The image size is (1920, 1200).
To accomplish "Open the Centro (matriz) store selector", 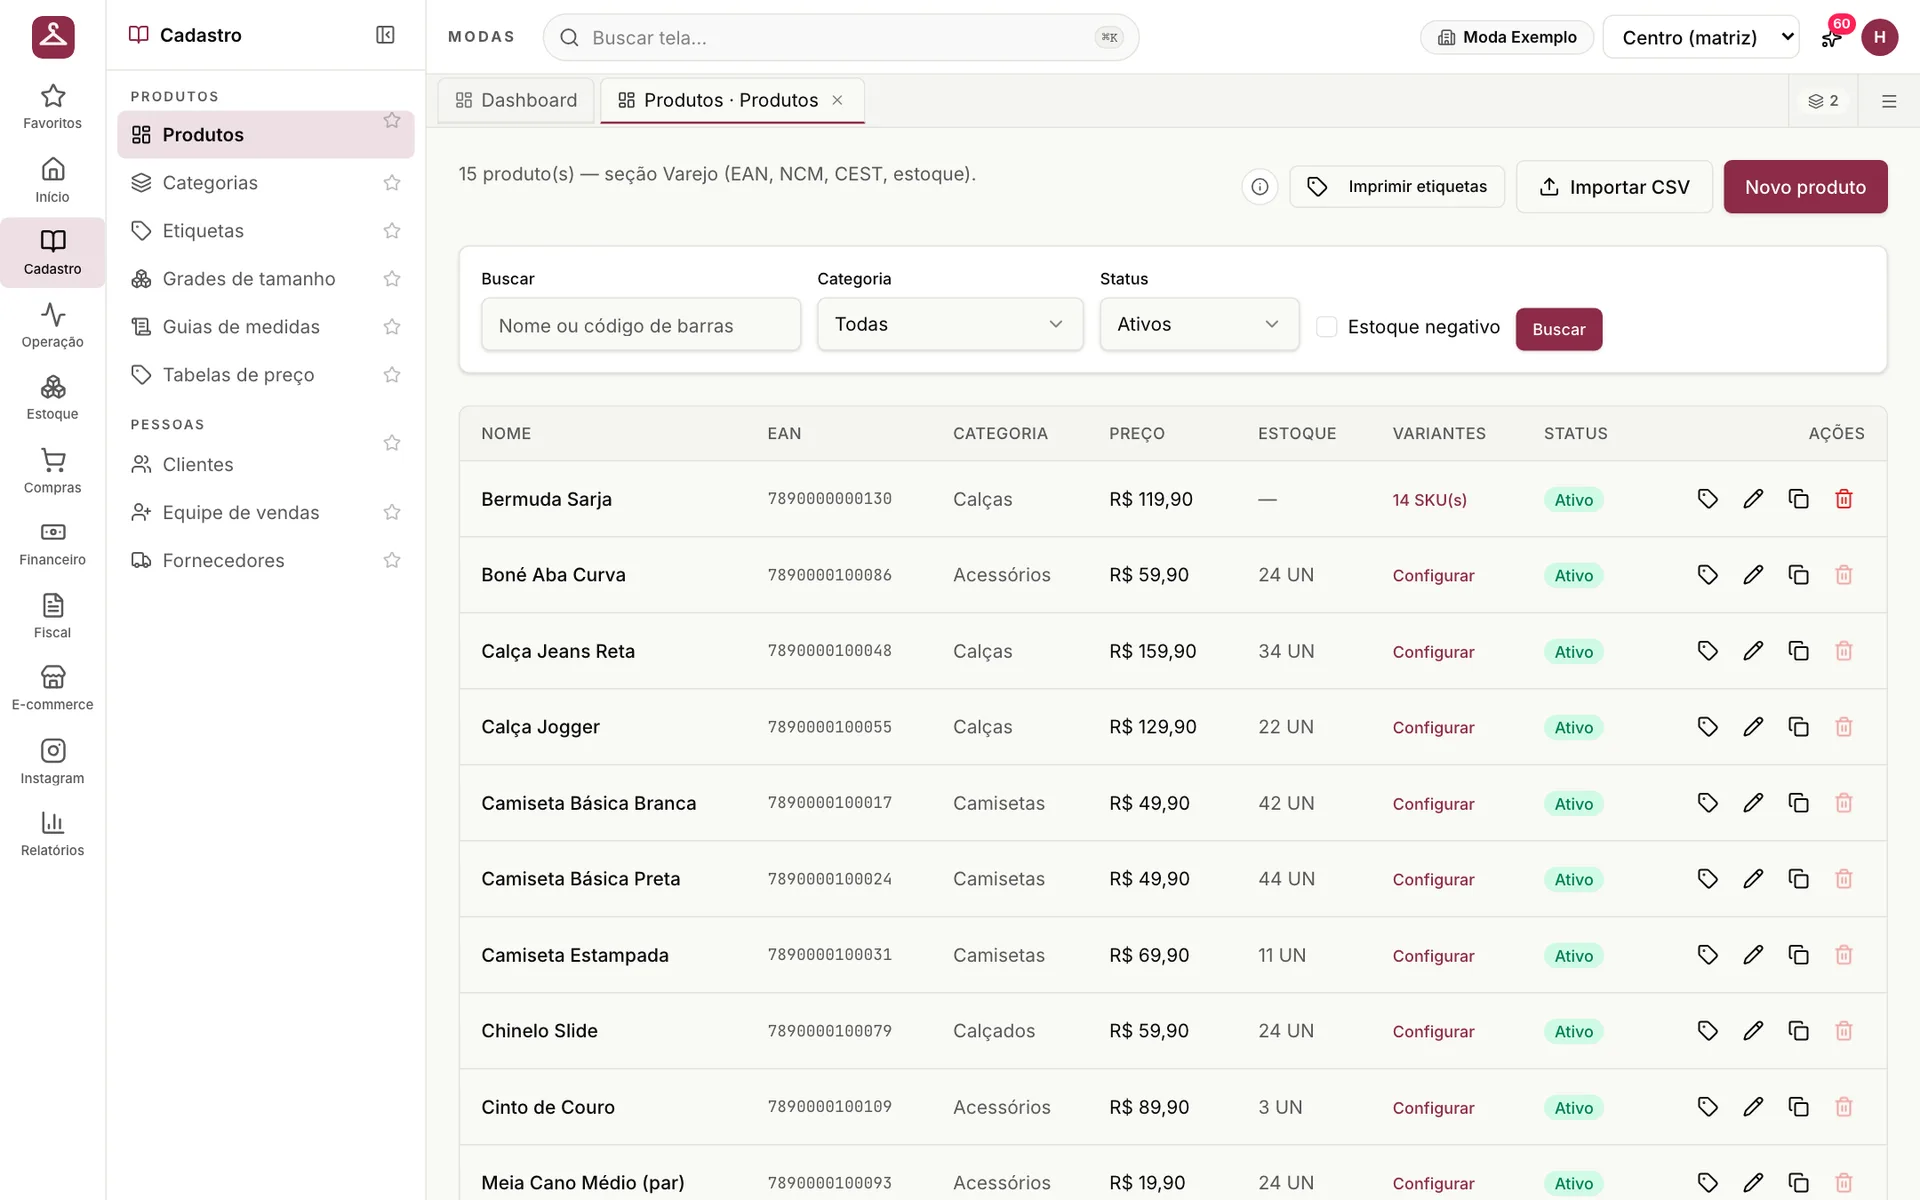I will [1701, 37].
